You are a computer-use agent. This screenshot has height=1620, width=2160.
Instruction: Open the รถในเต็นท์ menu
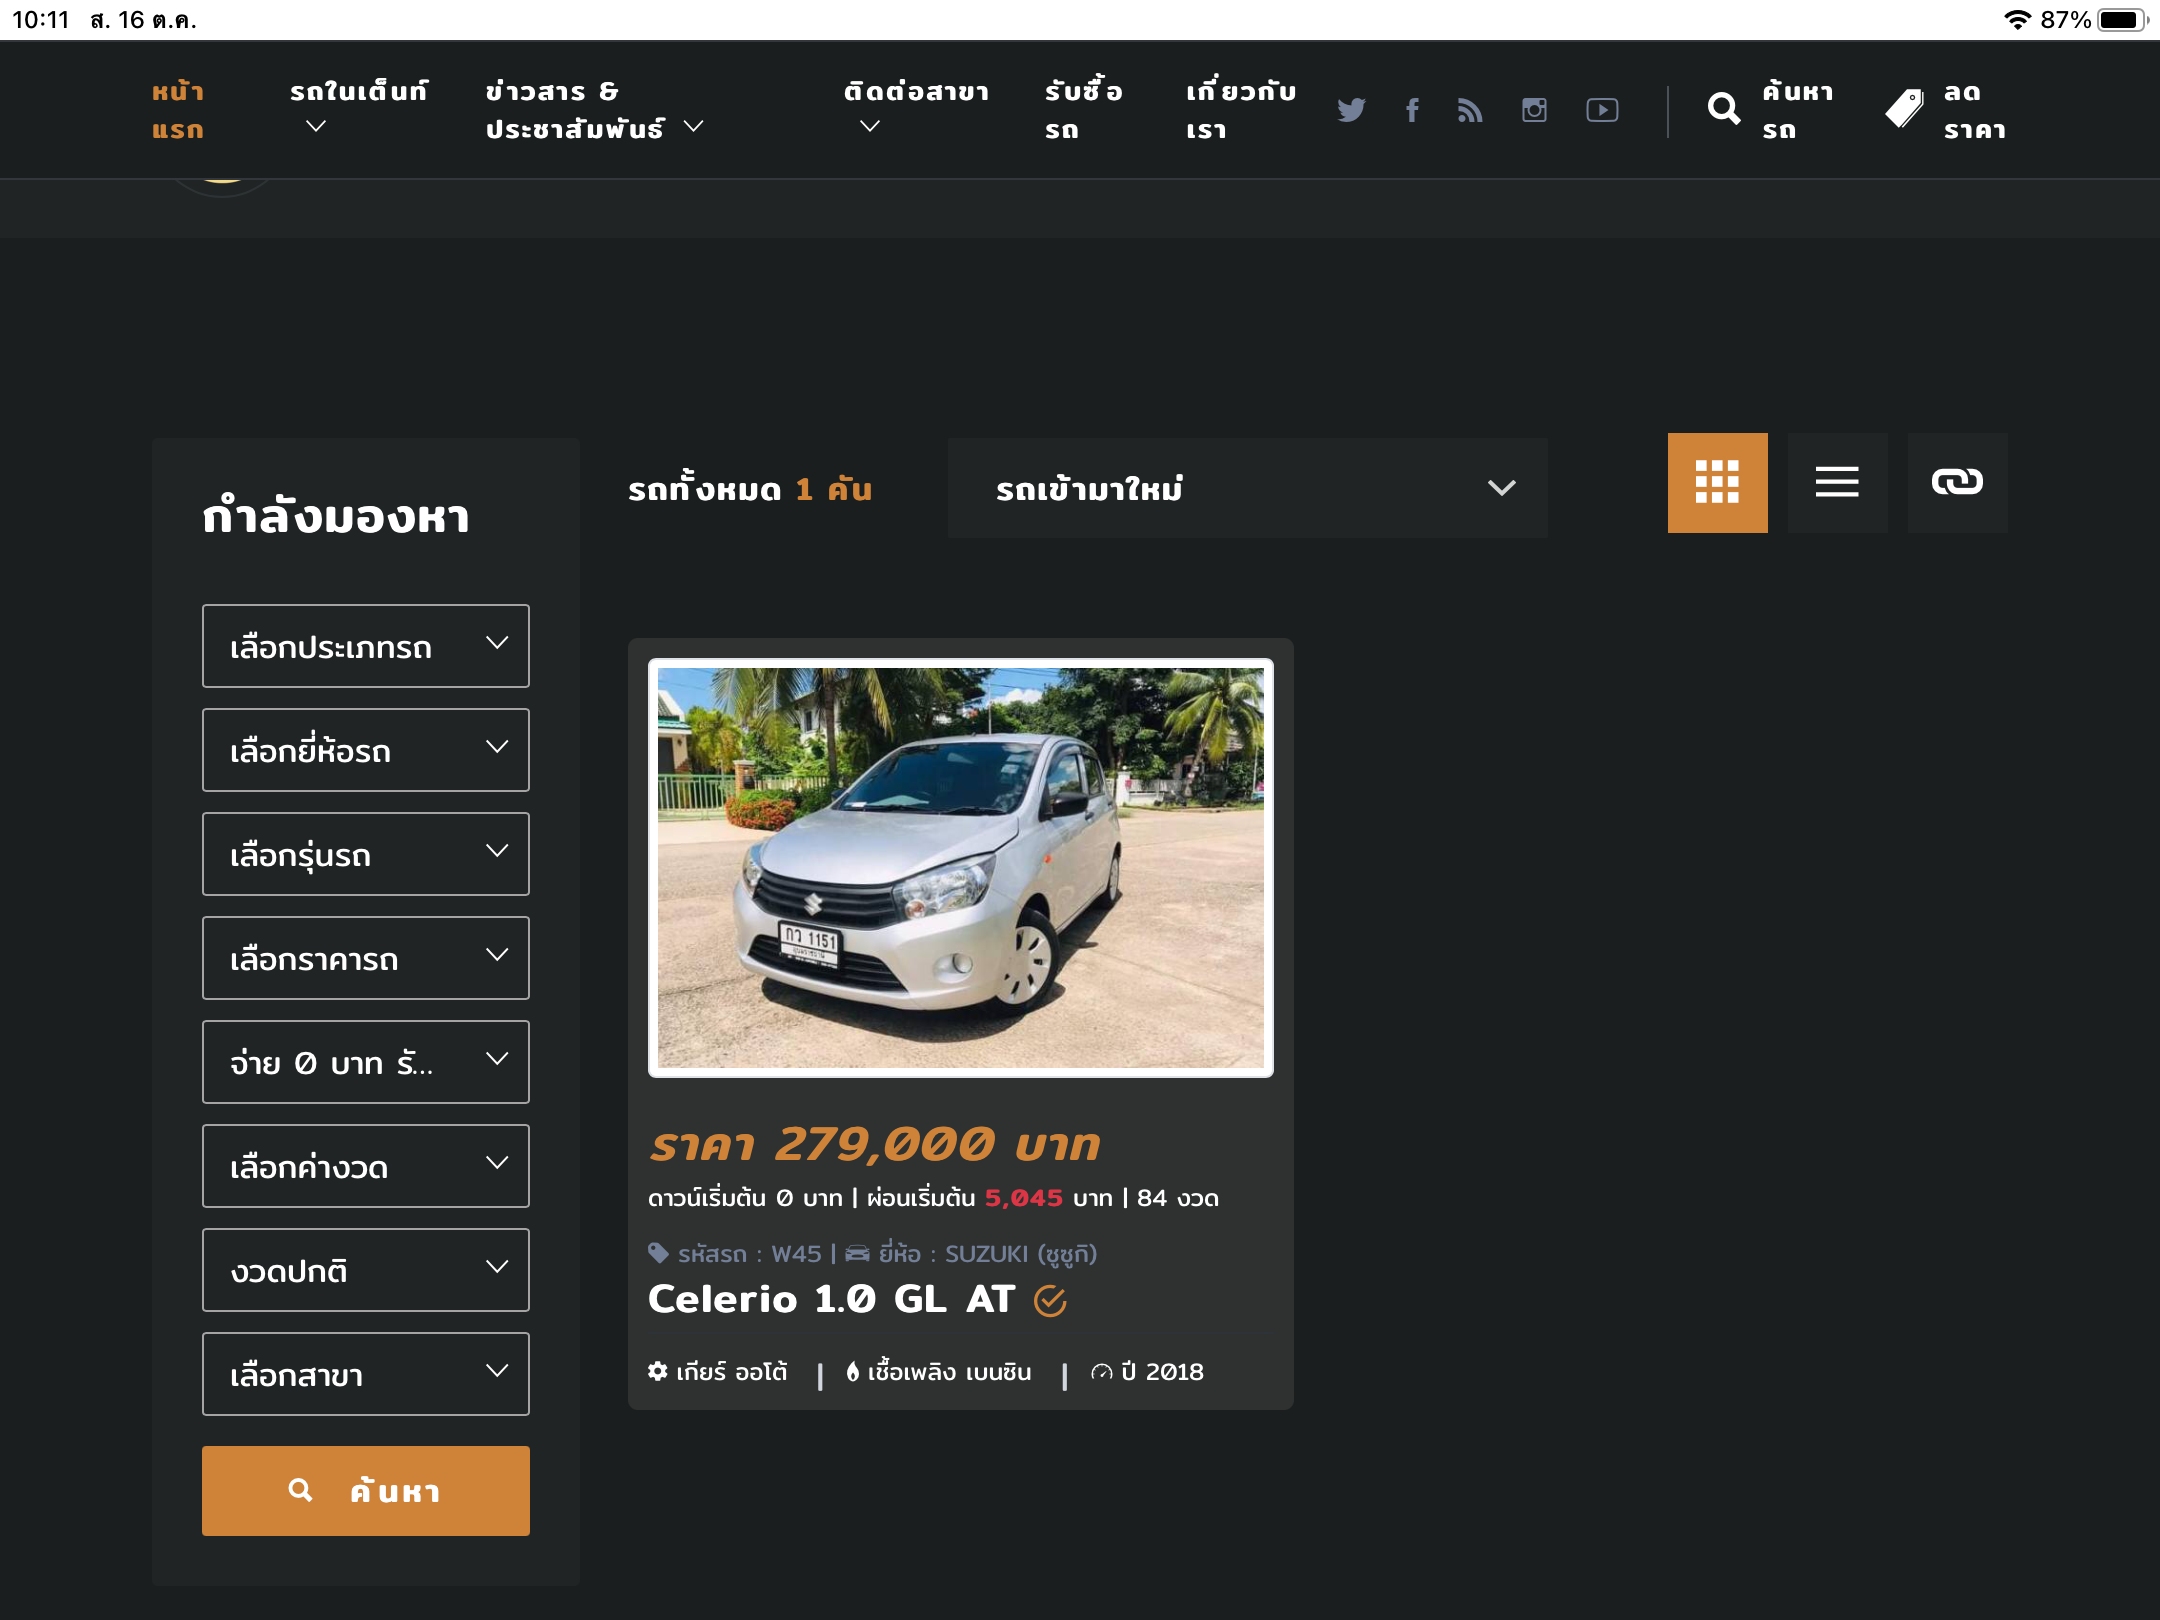coord(358,108)
